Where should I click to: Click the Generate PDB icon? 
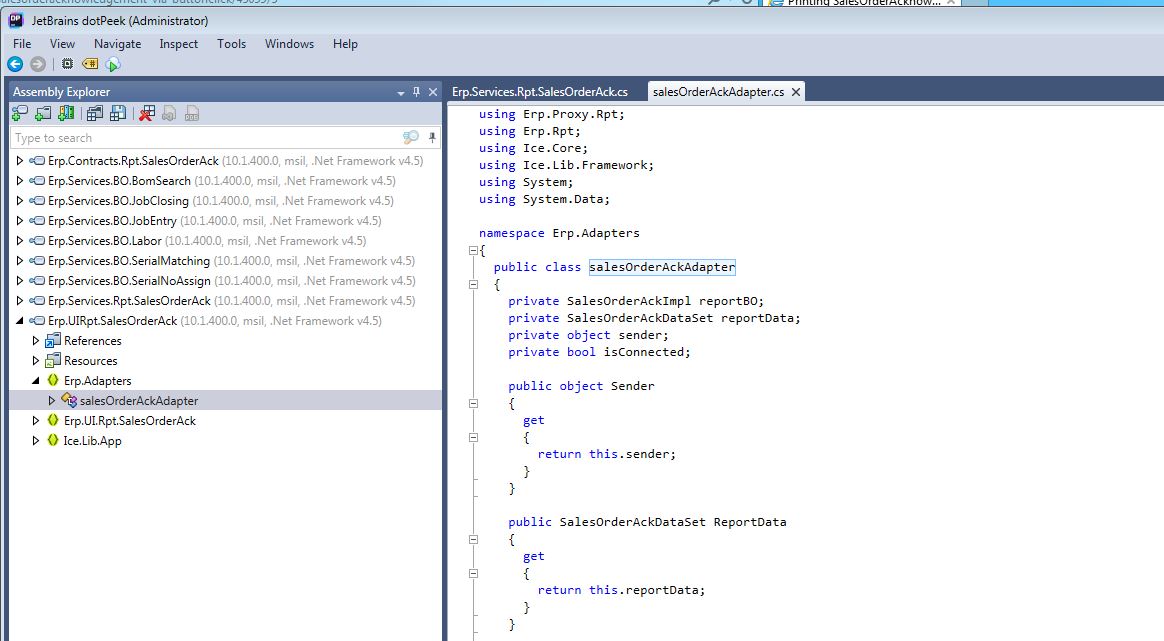192,114
